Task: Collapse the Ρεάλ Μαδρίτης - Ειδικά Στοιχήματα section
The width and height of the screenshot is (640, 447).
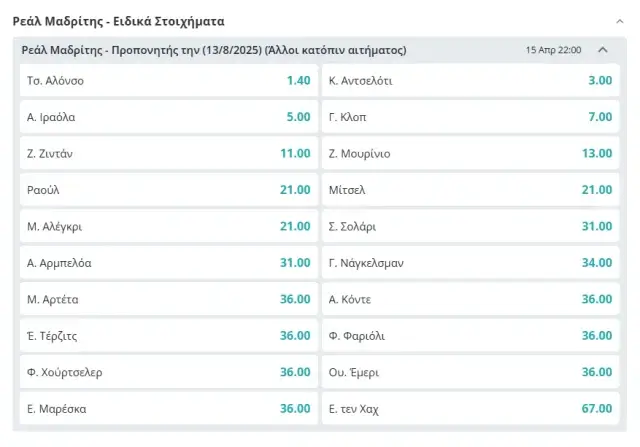Action: (x=620, y=21)
